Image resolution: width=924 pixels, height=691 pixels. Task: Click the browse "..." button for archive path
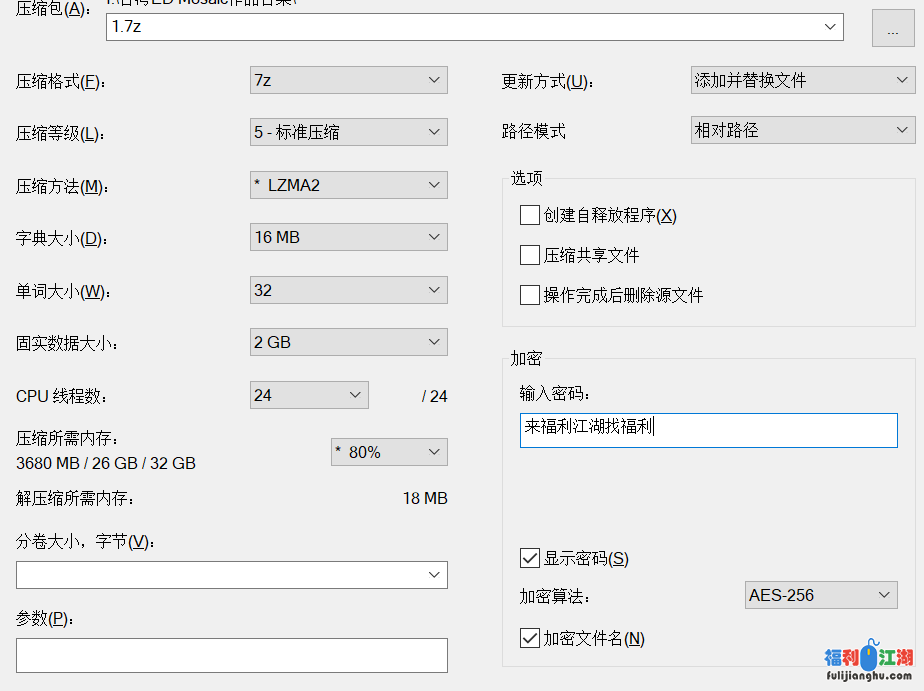[x=892, y=29]
